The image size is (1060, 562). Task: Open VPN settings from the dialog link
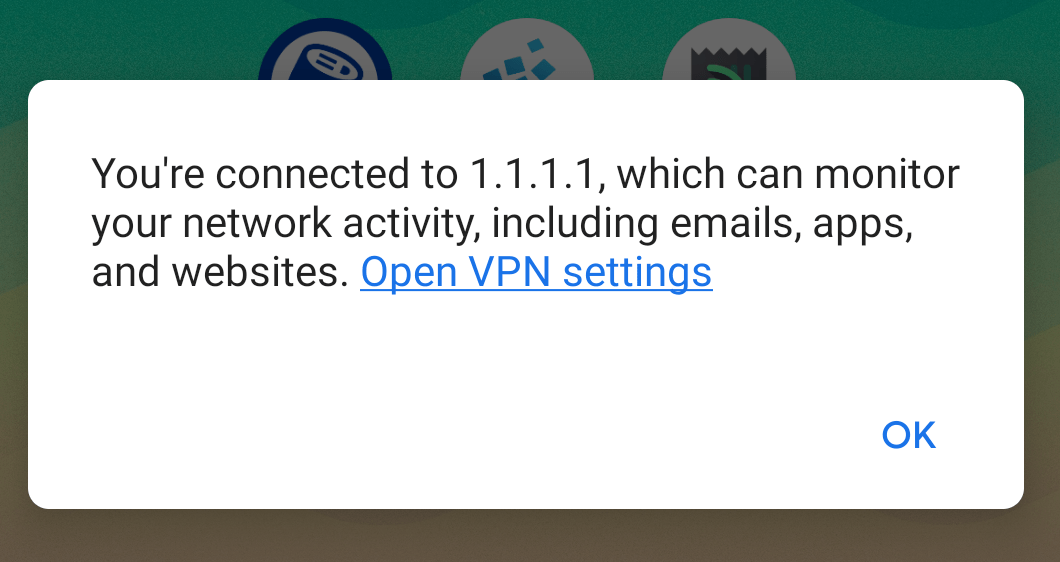(x=536, y=272)
